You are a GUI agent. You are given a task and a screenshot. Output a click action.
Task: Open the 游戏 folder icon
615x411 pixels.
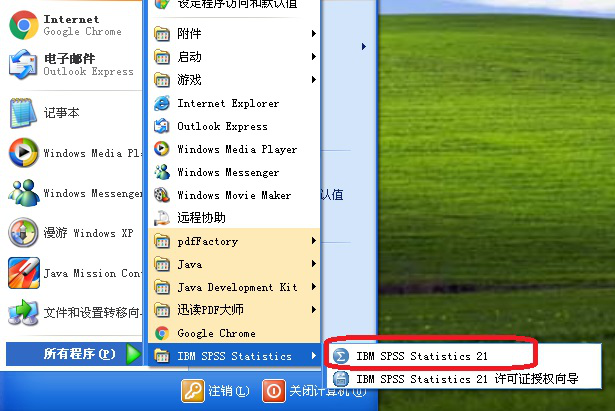click(162, 80)
